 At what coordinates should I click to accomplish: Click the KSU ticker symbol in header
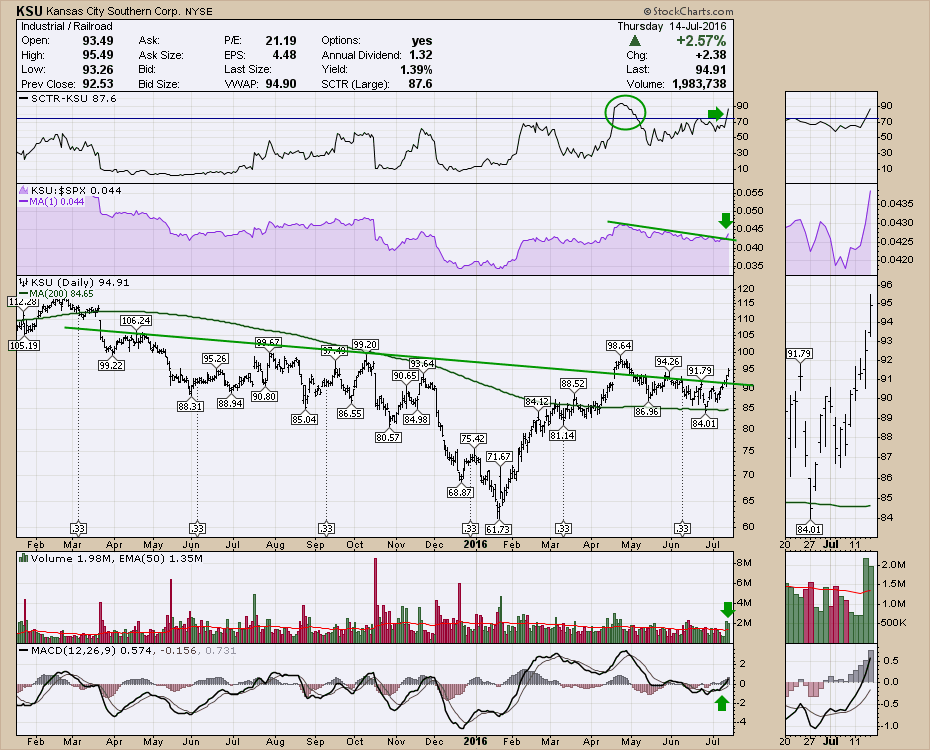pyautogui.click(x=28, y=10)
